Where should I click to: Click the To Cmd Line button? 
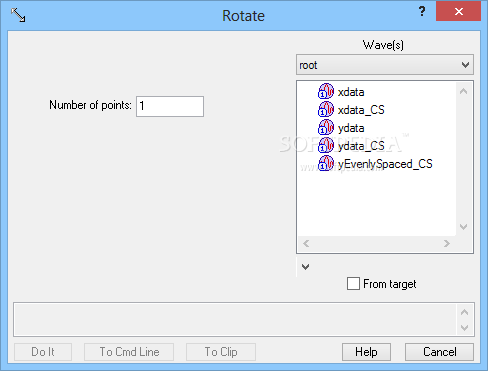pyautogui.click(x=129, y=352)
